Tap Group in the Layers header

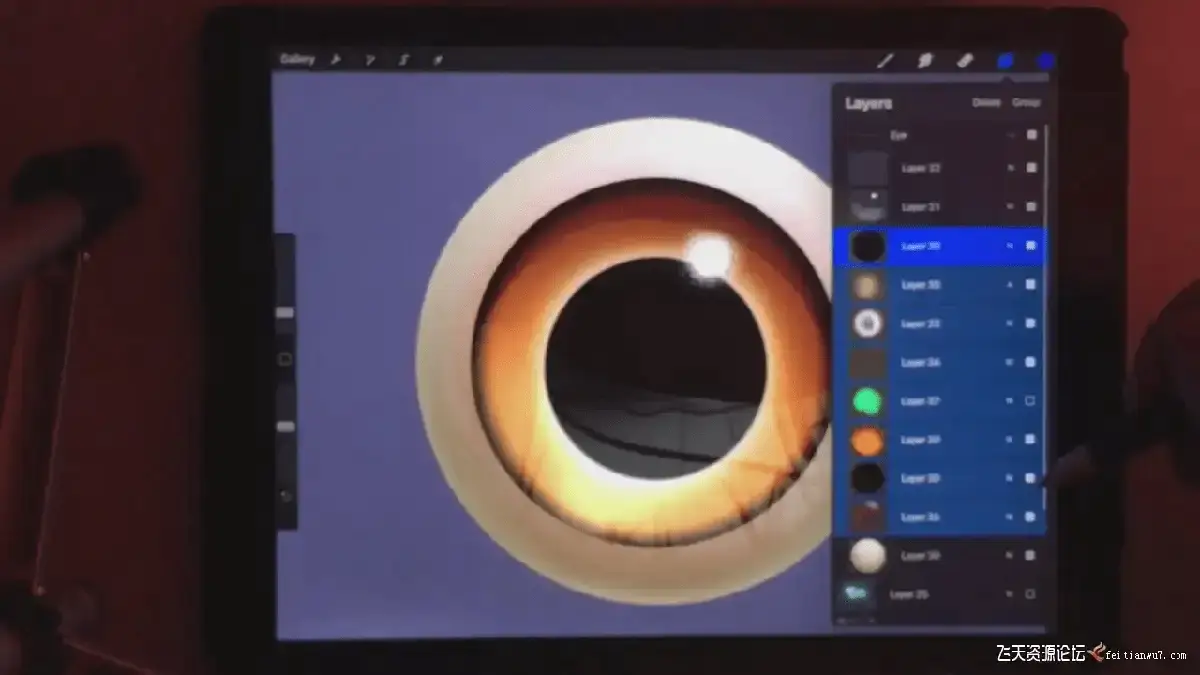pyautogui.click(x=1026, y=102)
